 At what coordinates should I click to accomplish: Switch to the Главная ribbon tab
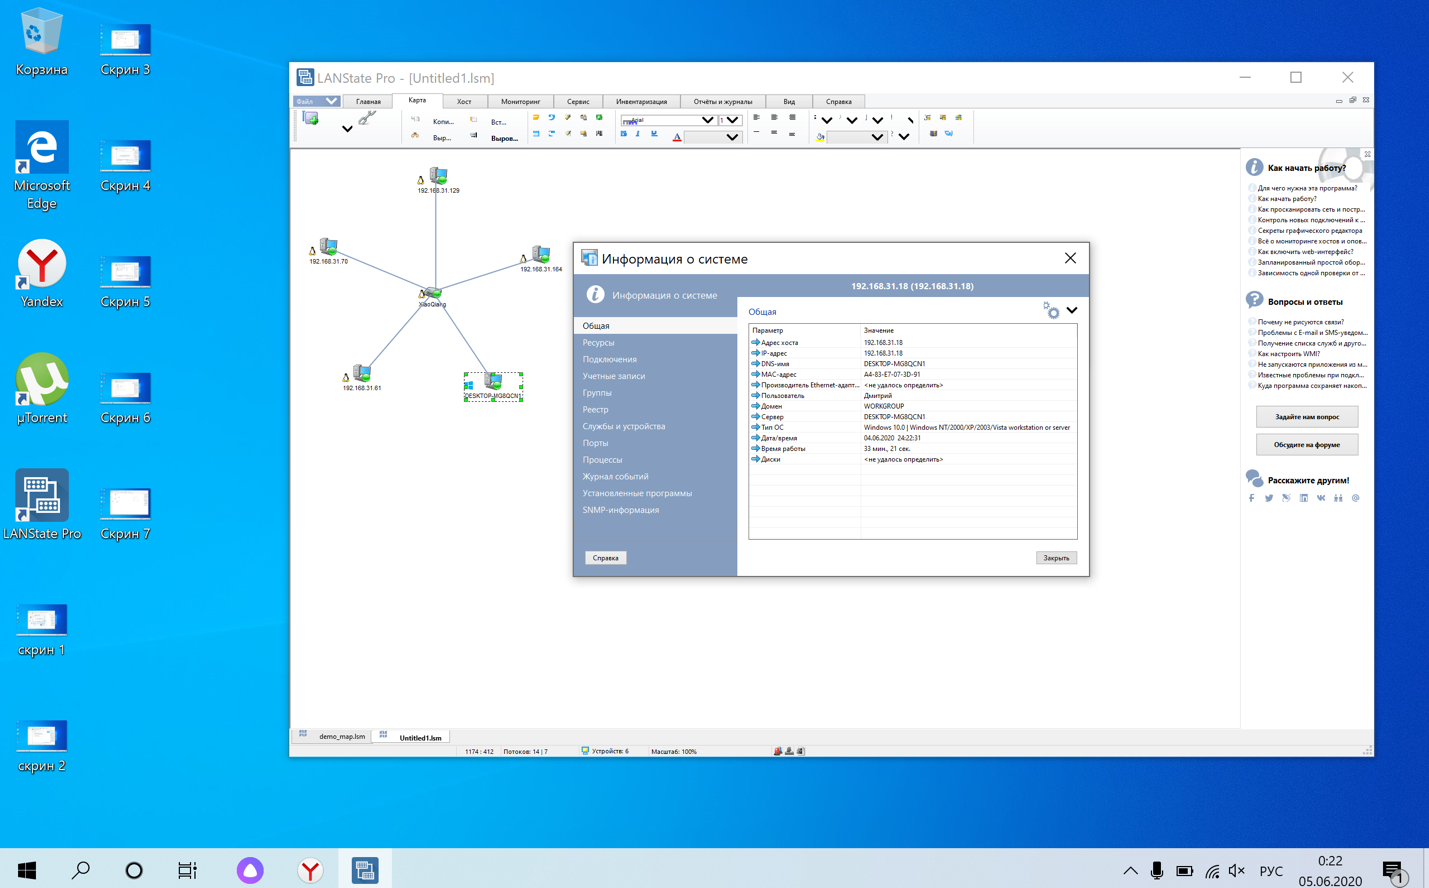coord(368,101)
